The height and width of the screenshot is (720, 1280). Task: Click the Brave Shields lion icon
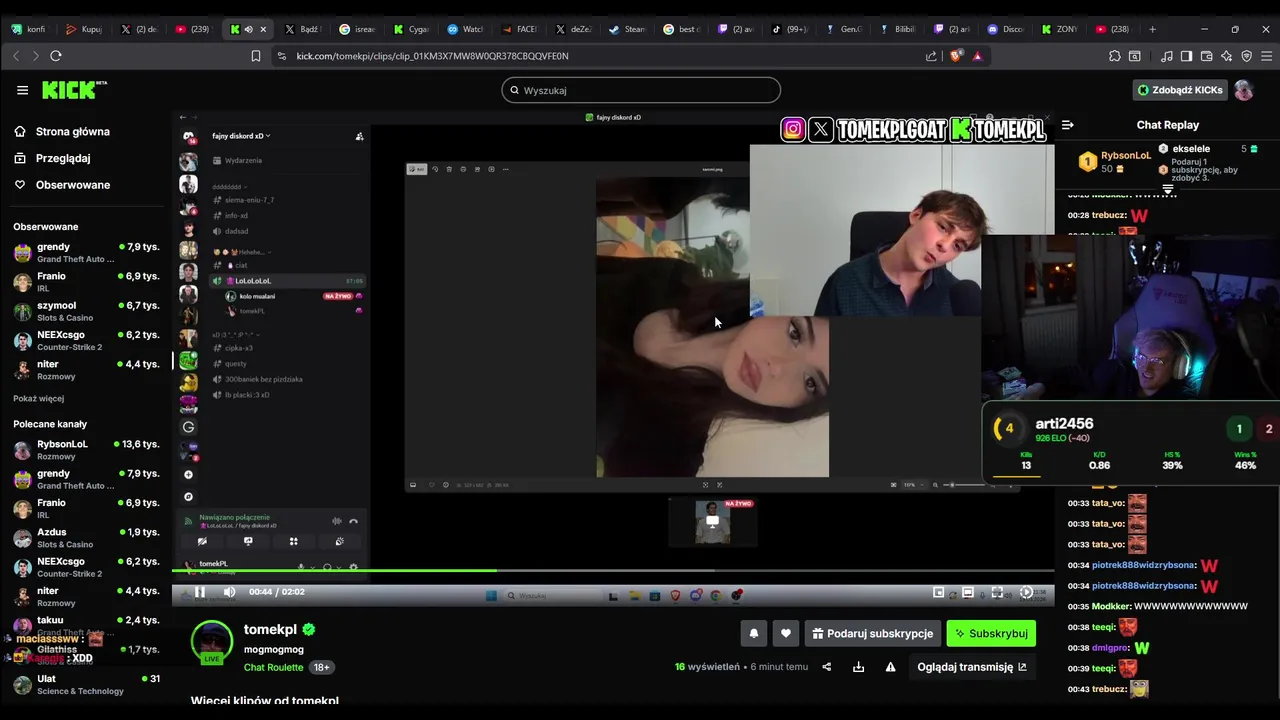point(955,56)
